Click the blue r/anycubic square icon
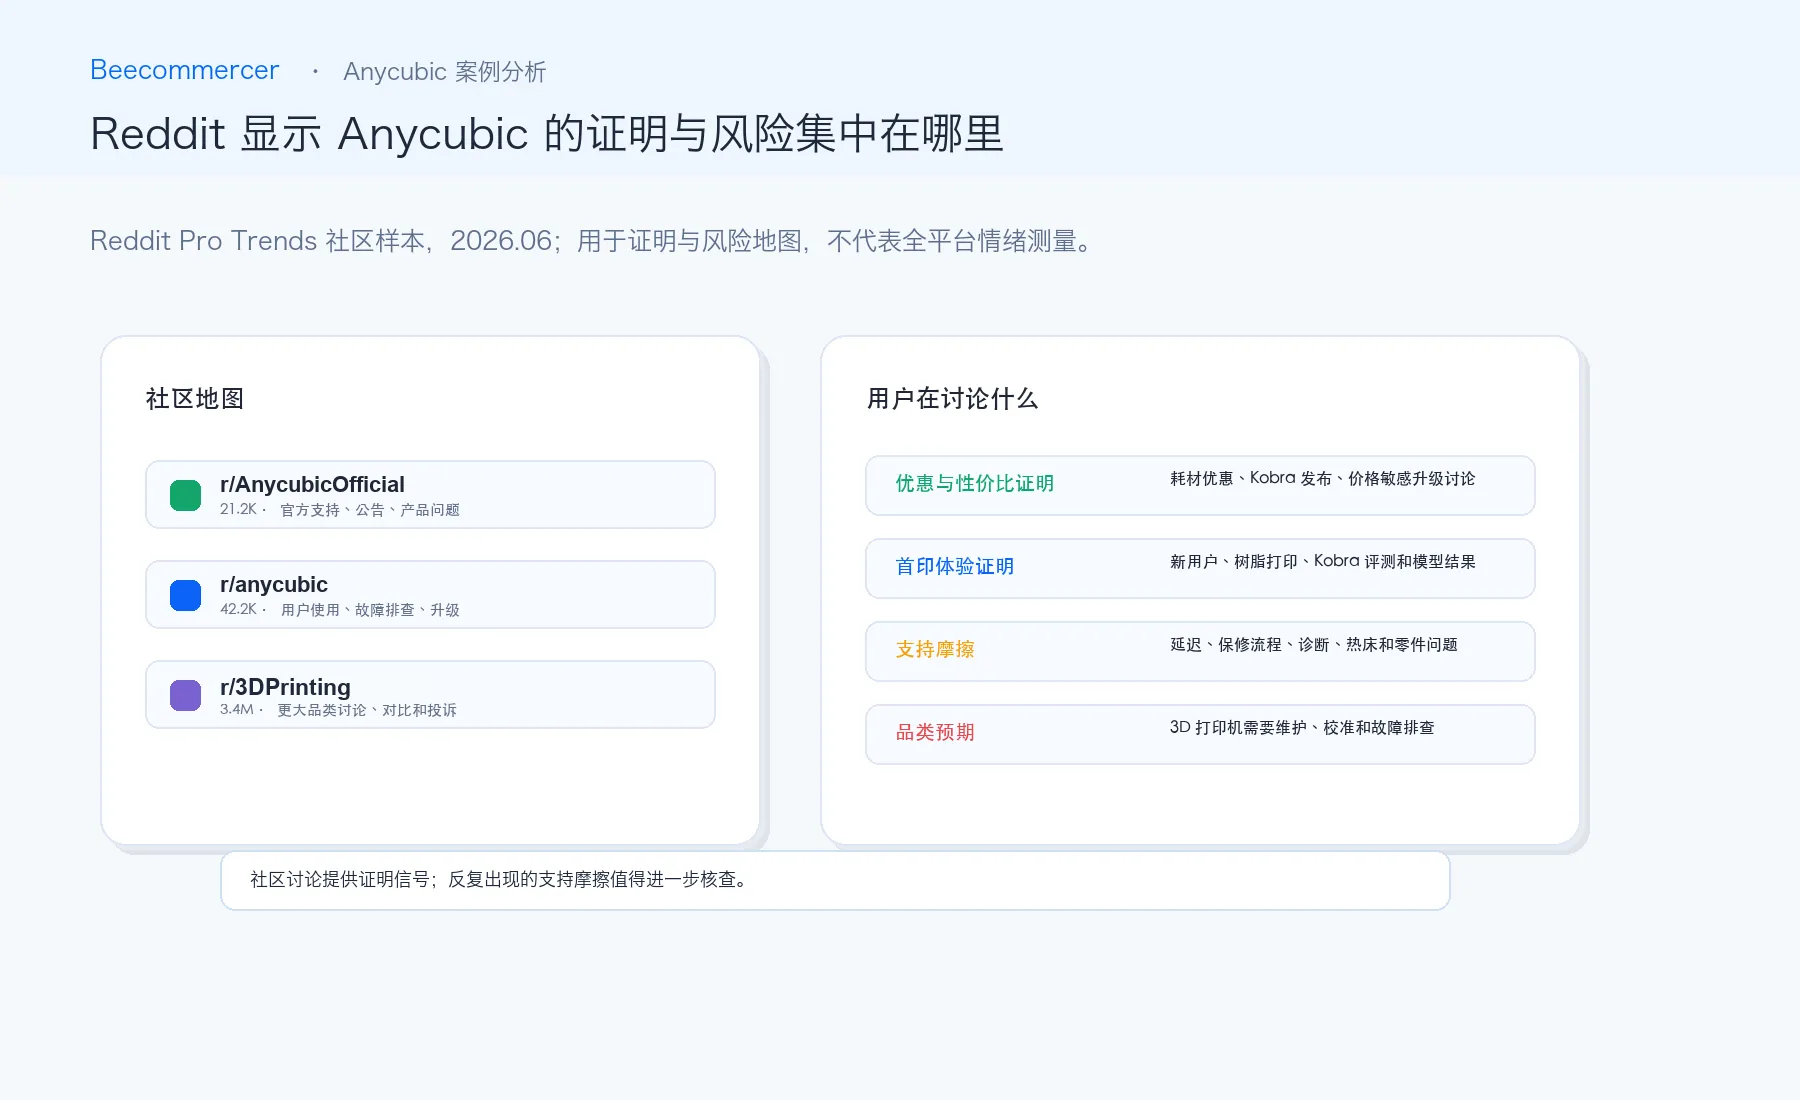Image resolution: width=1800 pixels, height=1100 pixels. coord(185,595)
